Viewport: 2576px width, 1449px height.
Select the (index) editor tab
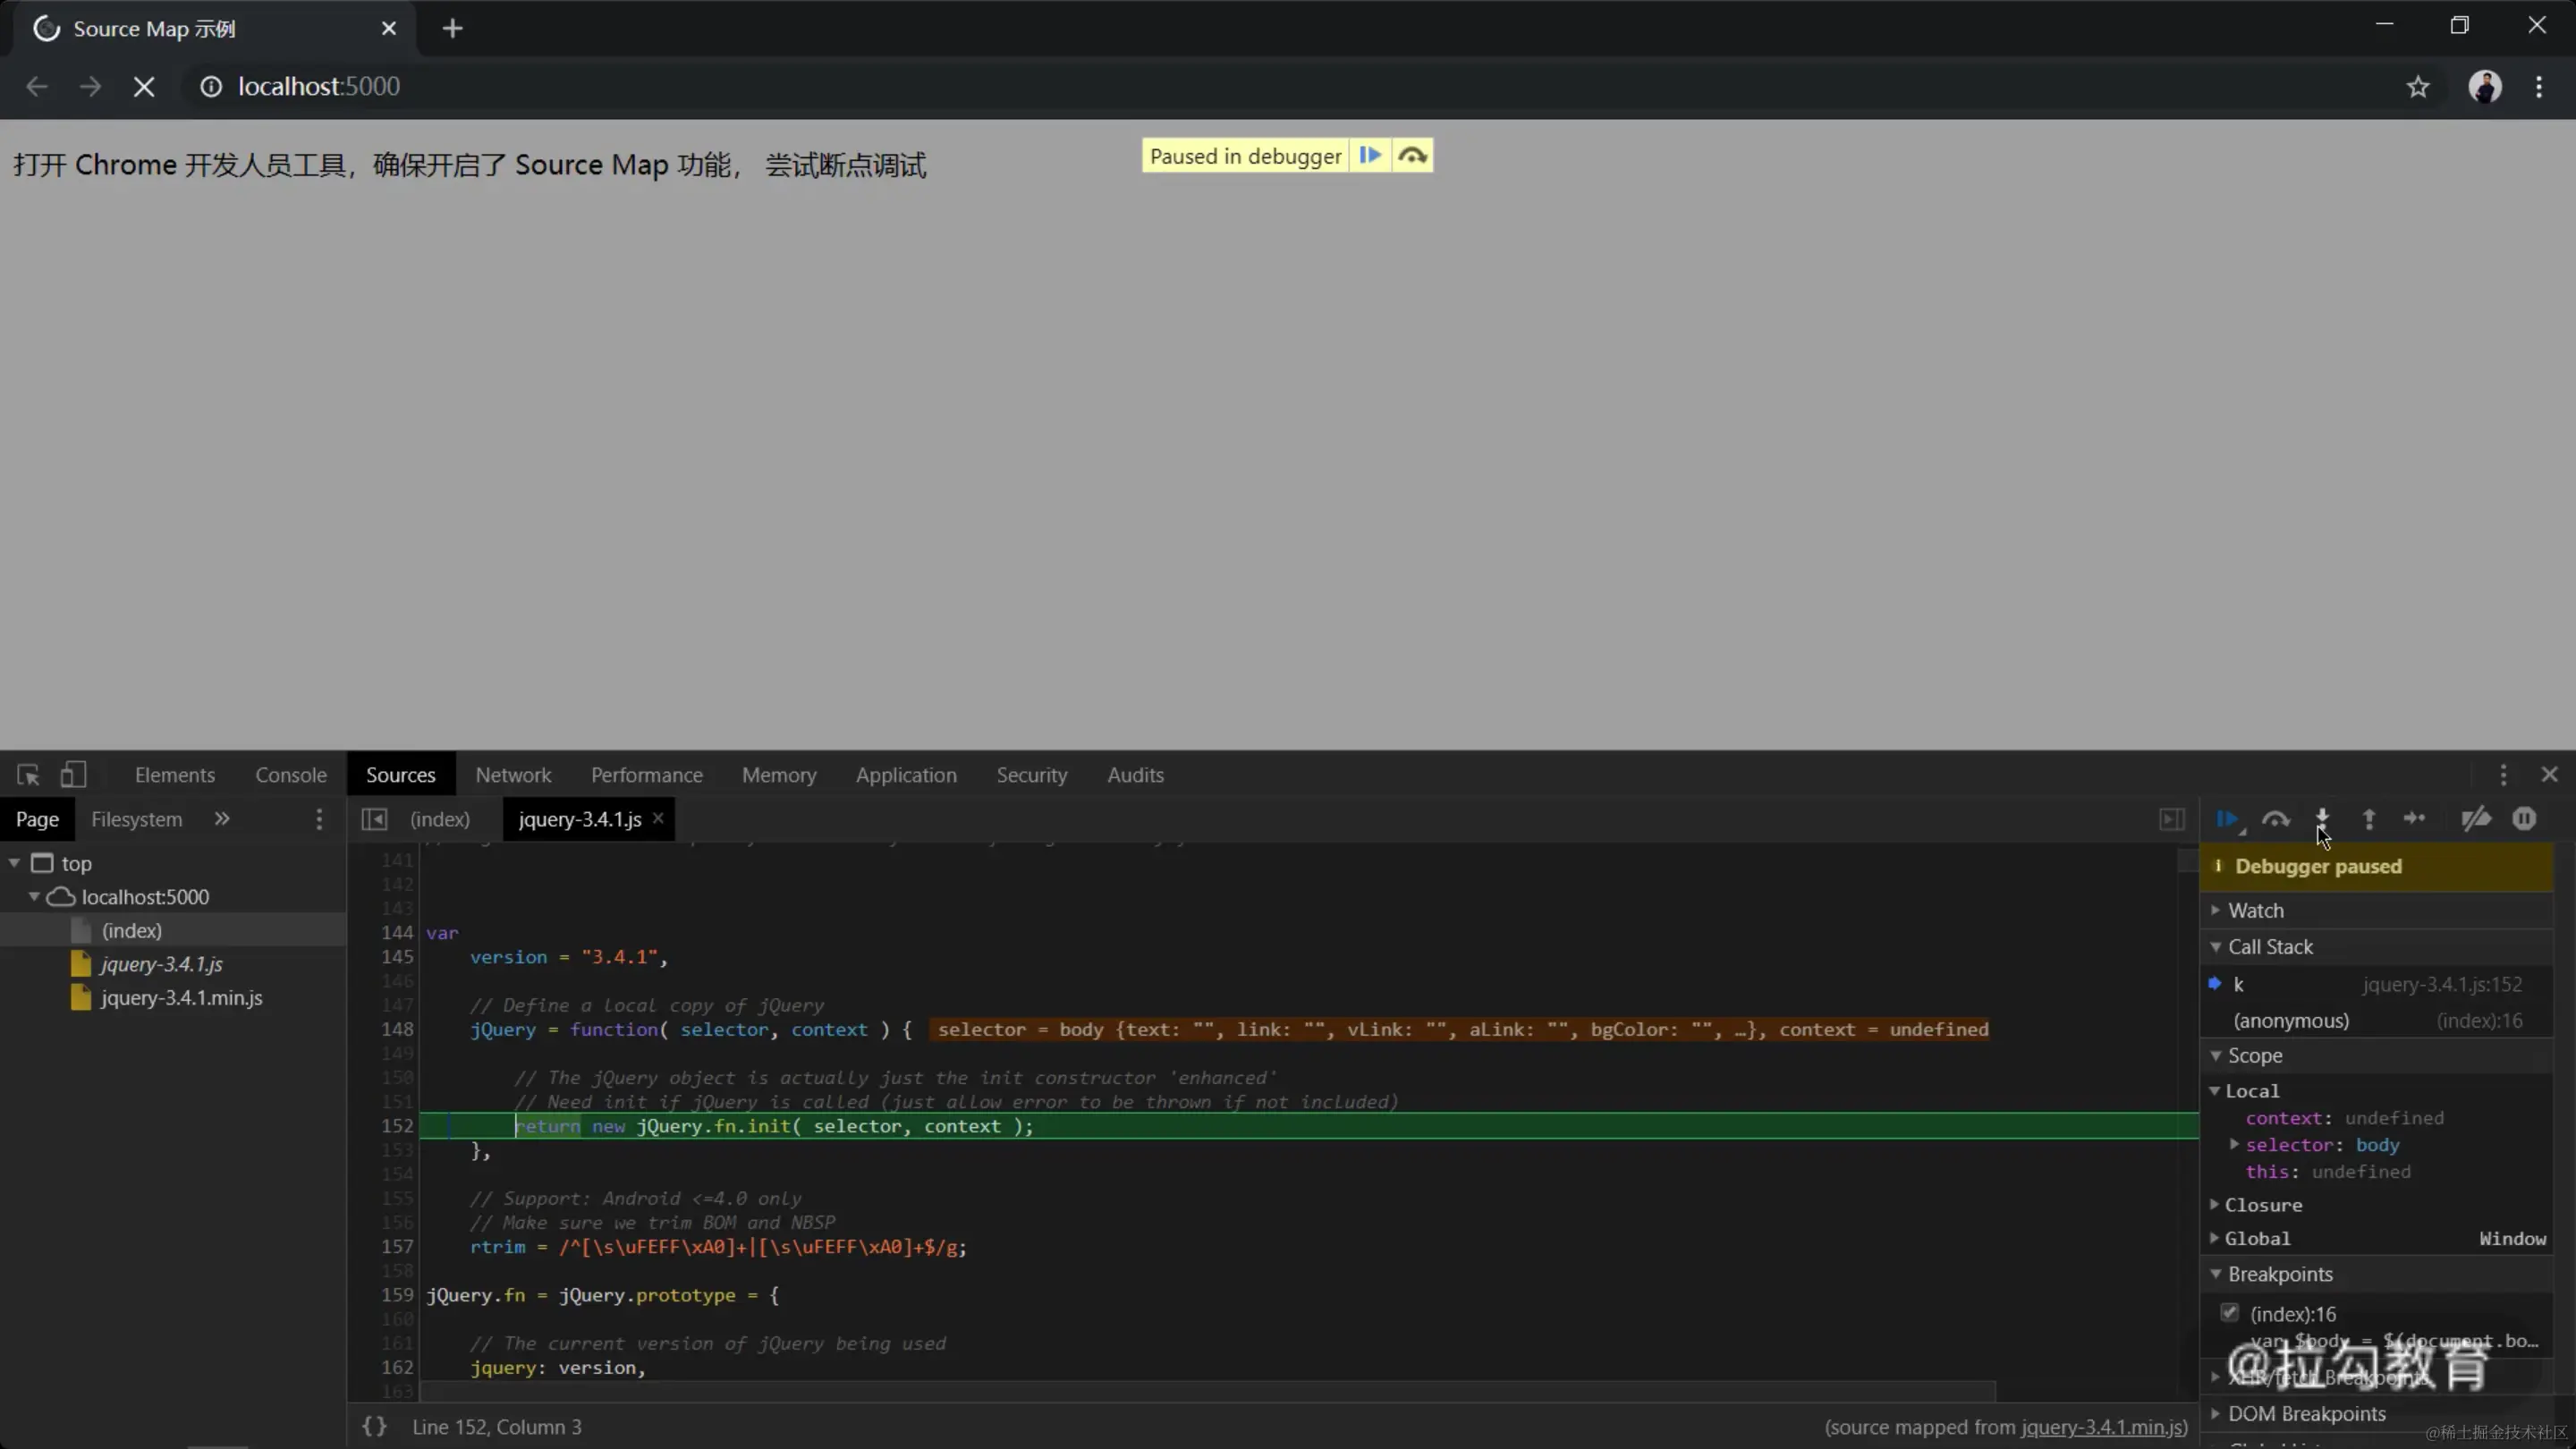pos(440,819)
